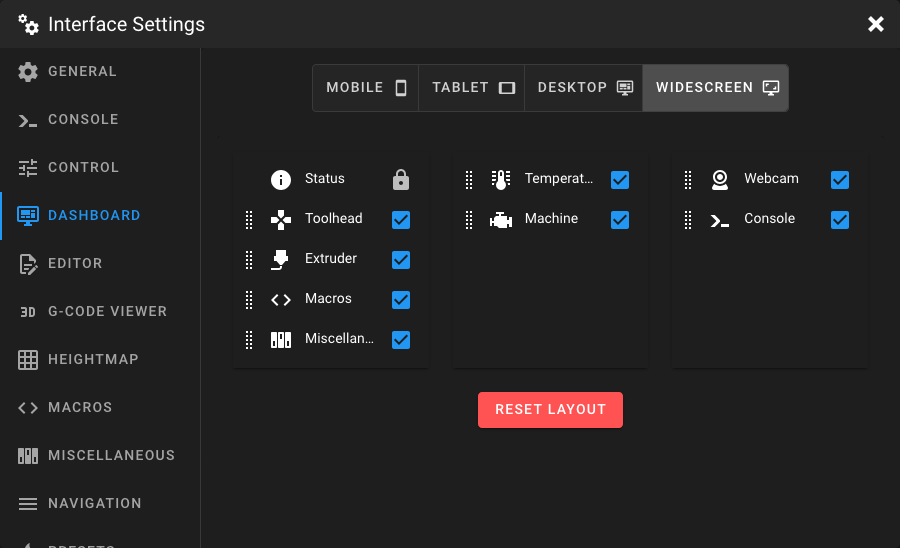This screenshot has height=548, width=900.
Task: Grab the drag handle of Macros row
Action: pos(249,300)
